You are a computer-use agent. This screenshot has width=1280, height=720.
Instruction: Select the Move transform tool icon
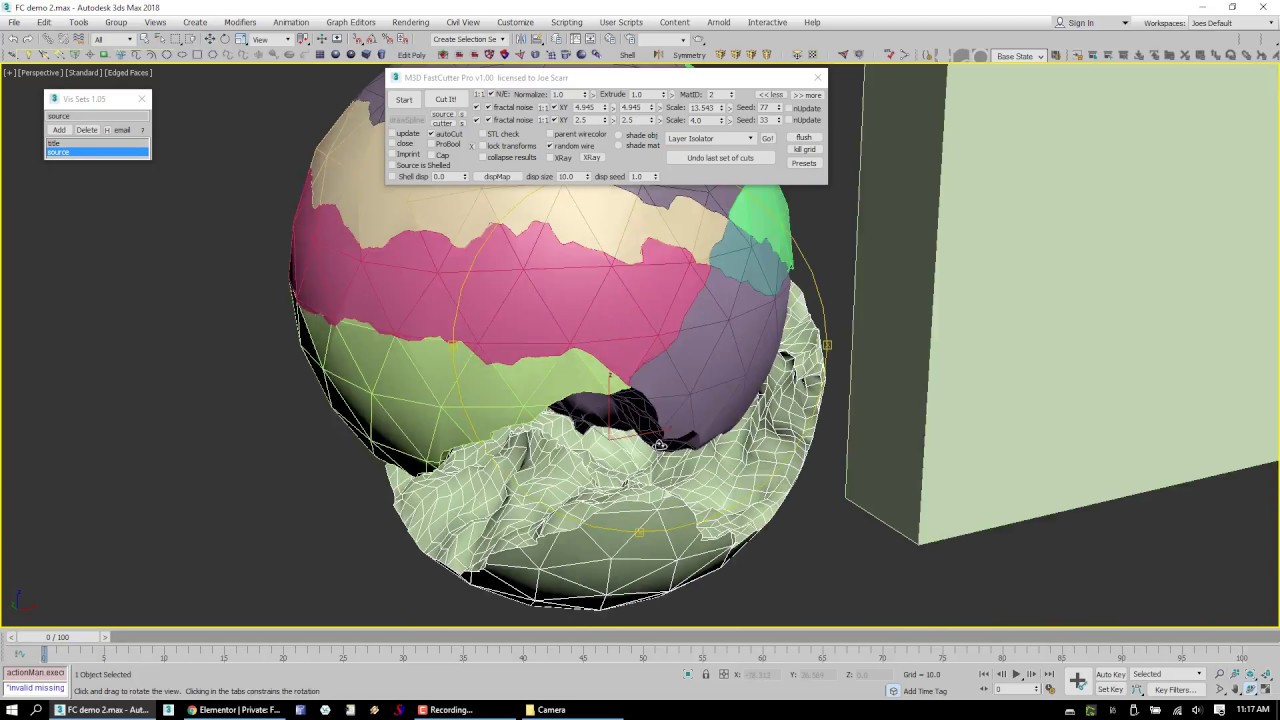(x=210, y=39)
